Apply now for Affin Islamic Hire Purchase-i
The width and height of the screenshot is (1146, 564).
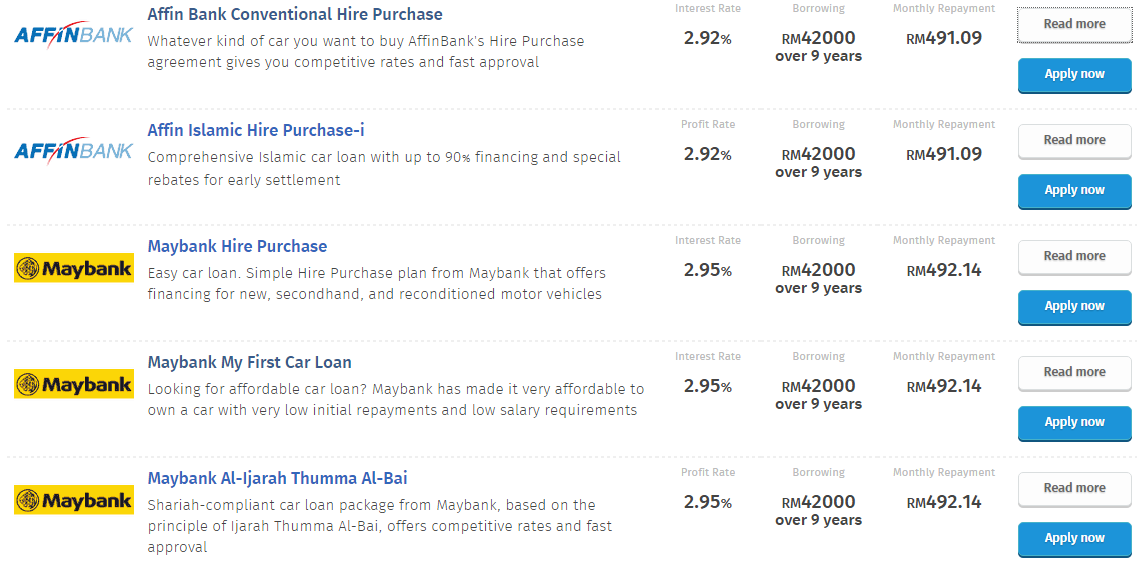pos(1074,191)
